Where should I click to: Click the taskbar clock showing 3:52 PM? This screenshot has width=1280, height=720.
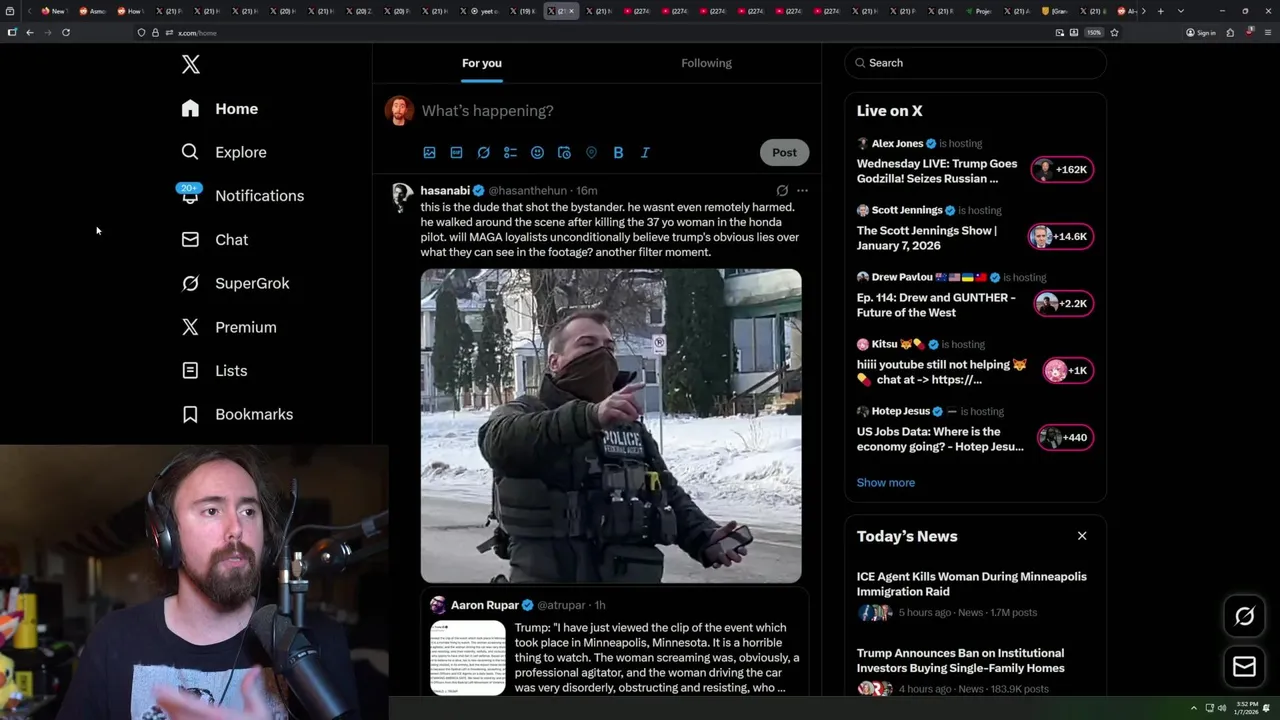tap(1245, 709)
